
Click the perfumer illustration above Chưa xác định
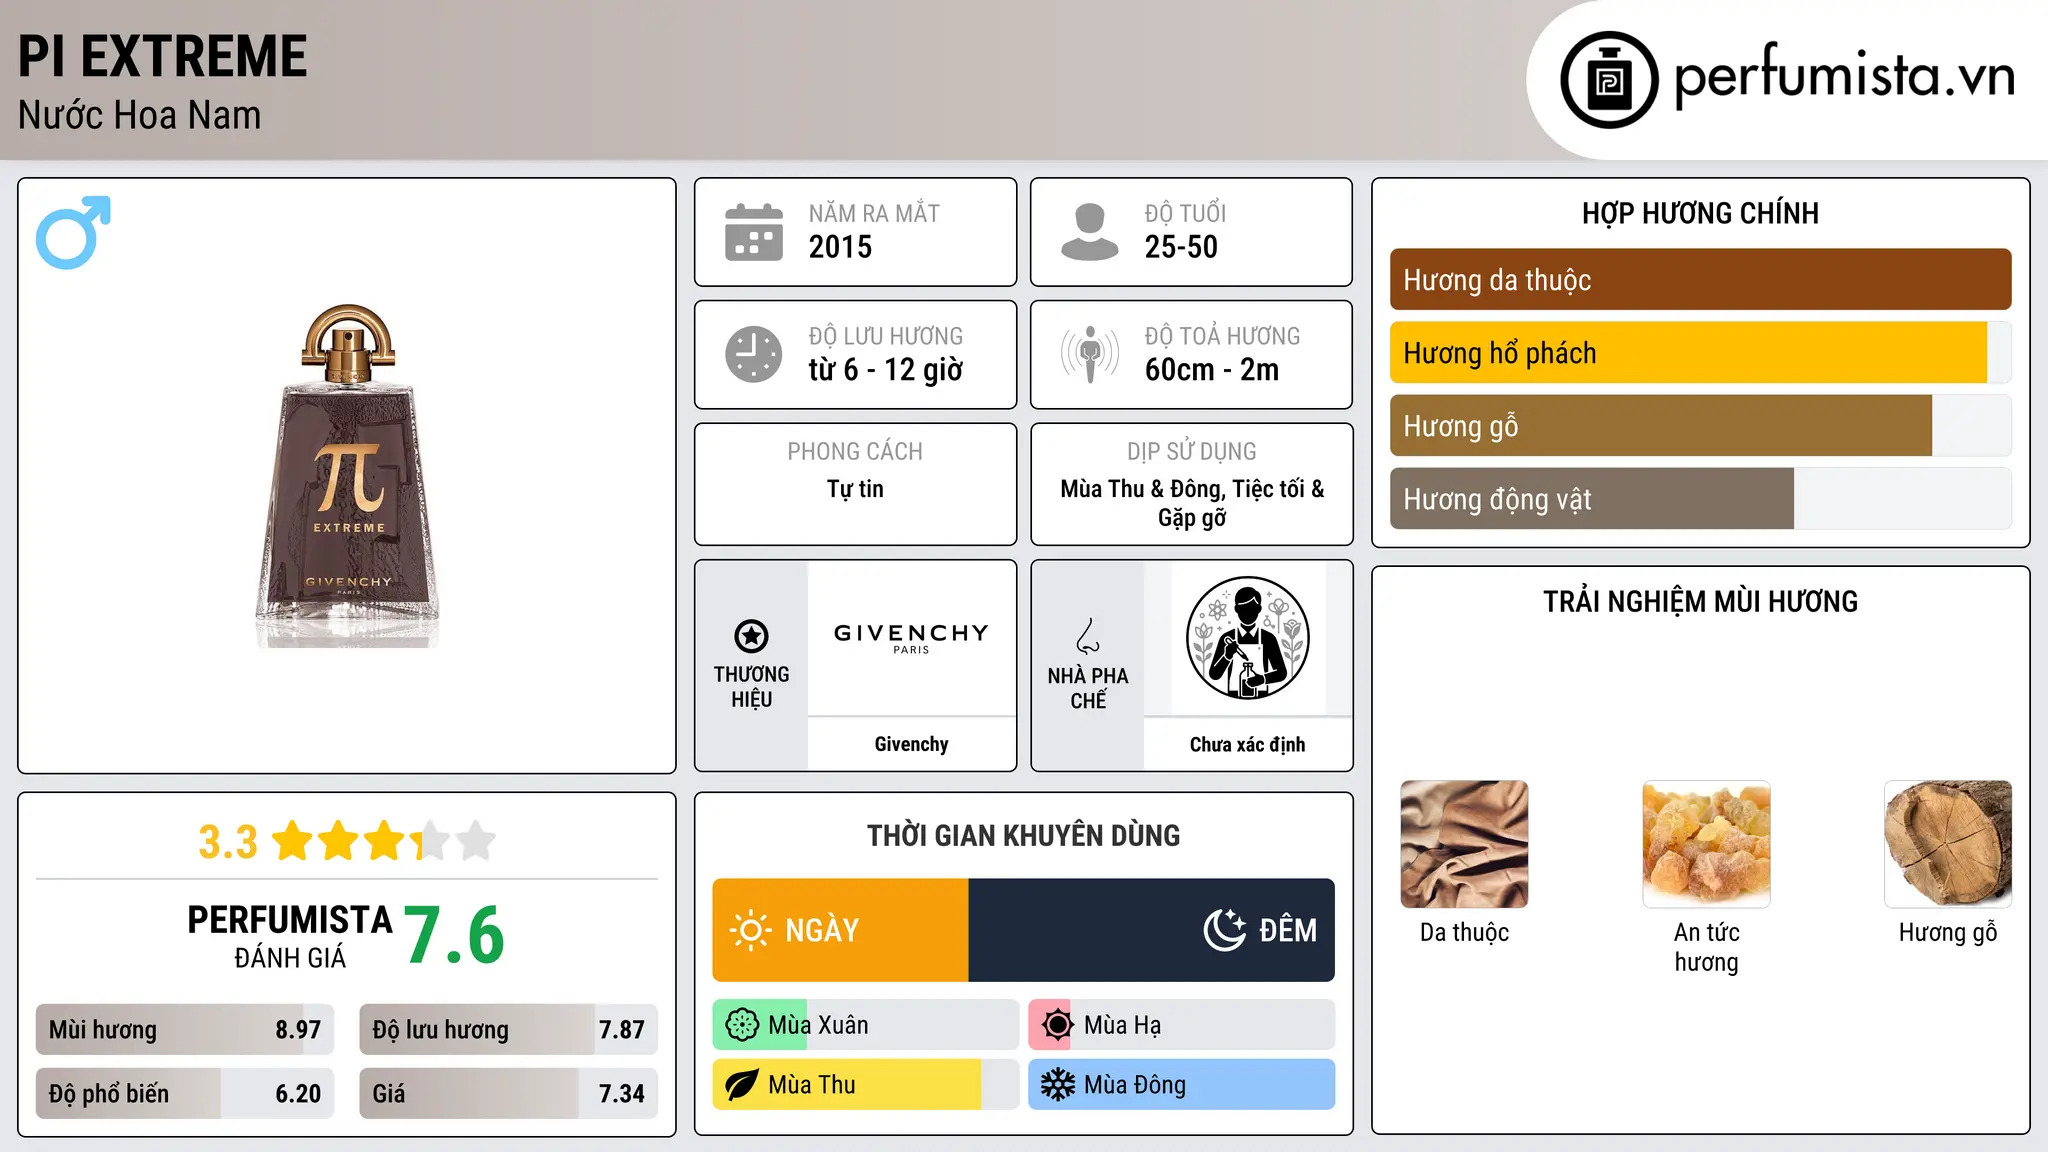pyautogui.click(x=1247, y=638)
